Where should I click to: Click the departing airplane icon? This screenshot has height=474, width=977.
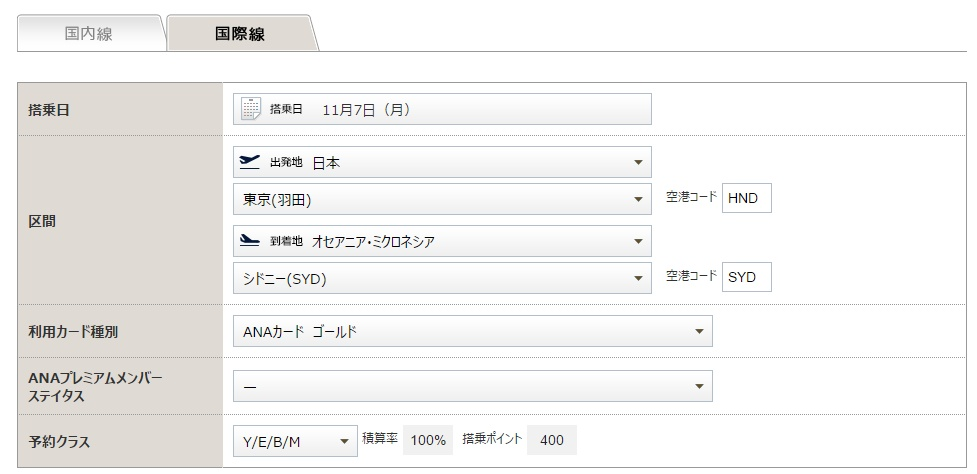pyautogui.click(x=250, y=162)
